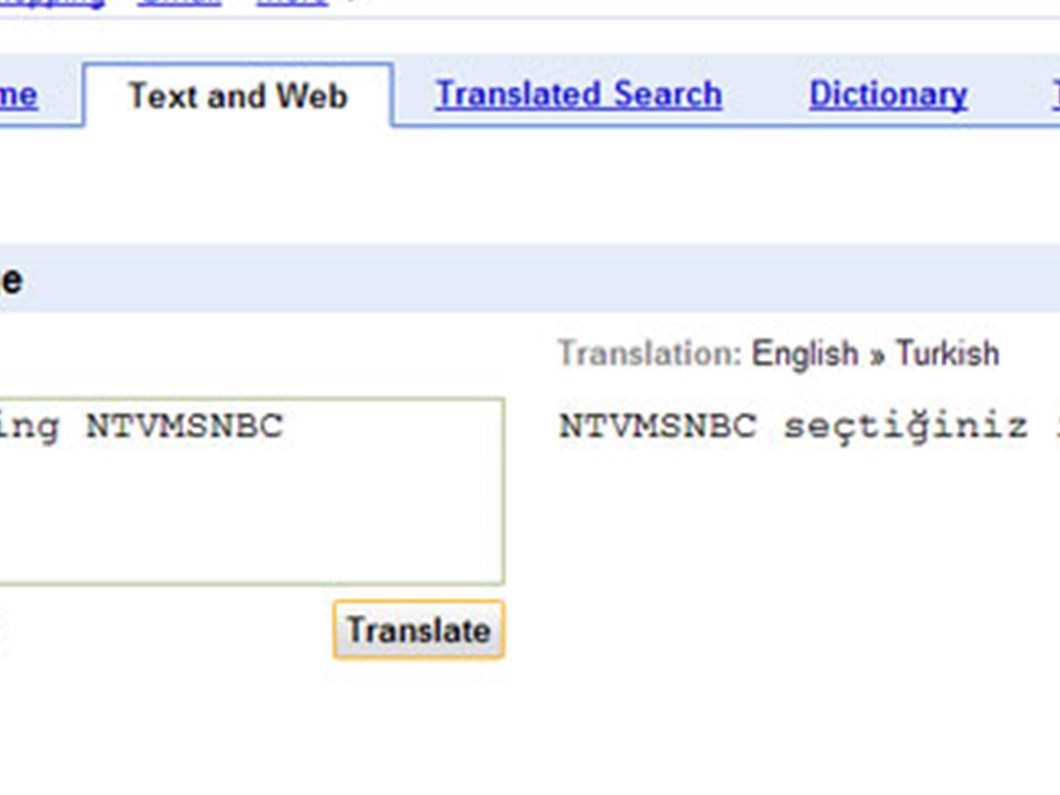
Task: Click the Gmail link in the navigation bar
Action: 180,4
